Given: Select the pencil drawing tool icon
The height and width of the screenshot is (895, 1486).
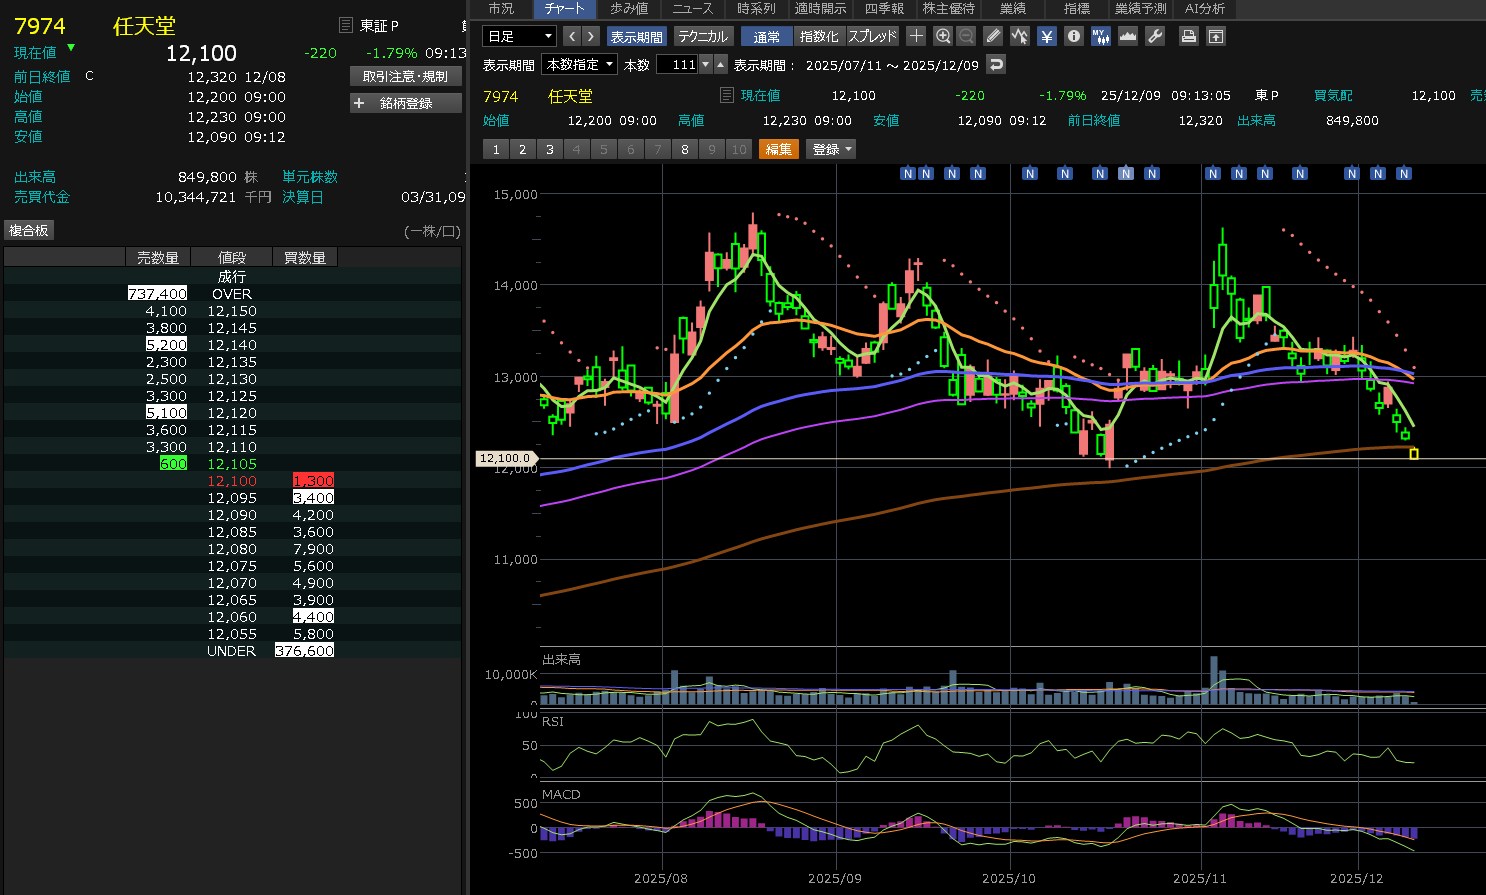Looking at the screenshot, I should tap(993, 36).
